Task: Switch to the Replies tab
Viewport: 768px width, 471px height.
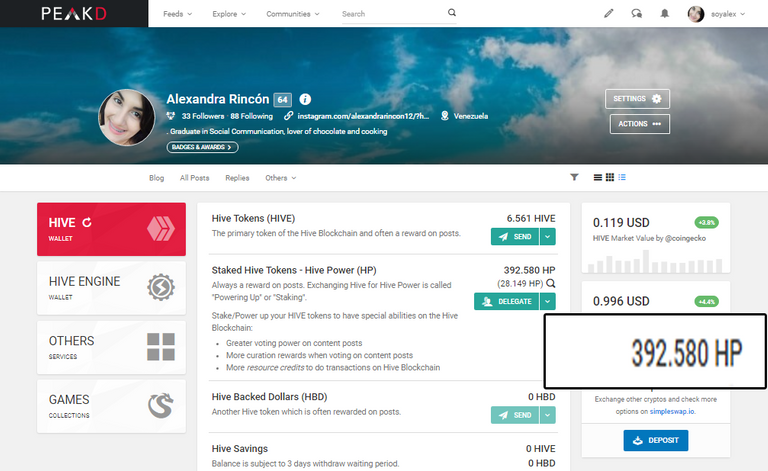Action: tap(237, 178)
